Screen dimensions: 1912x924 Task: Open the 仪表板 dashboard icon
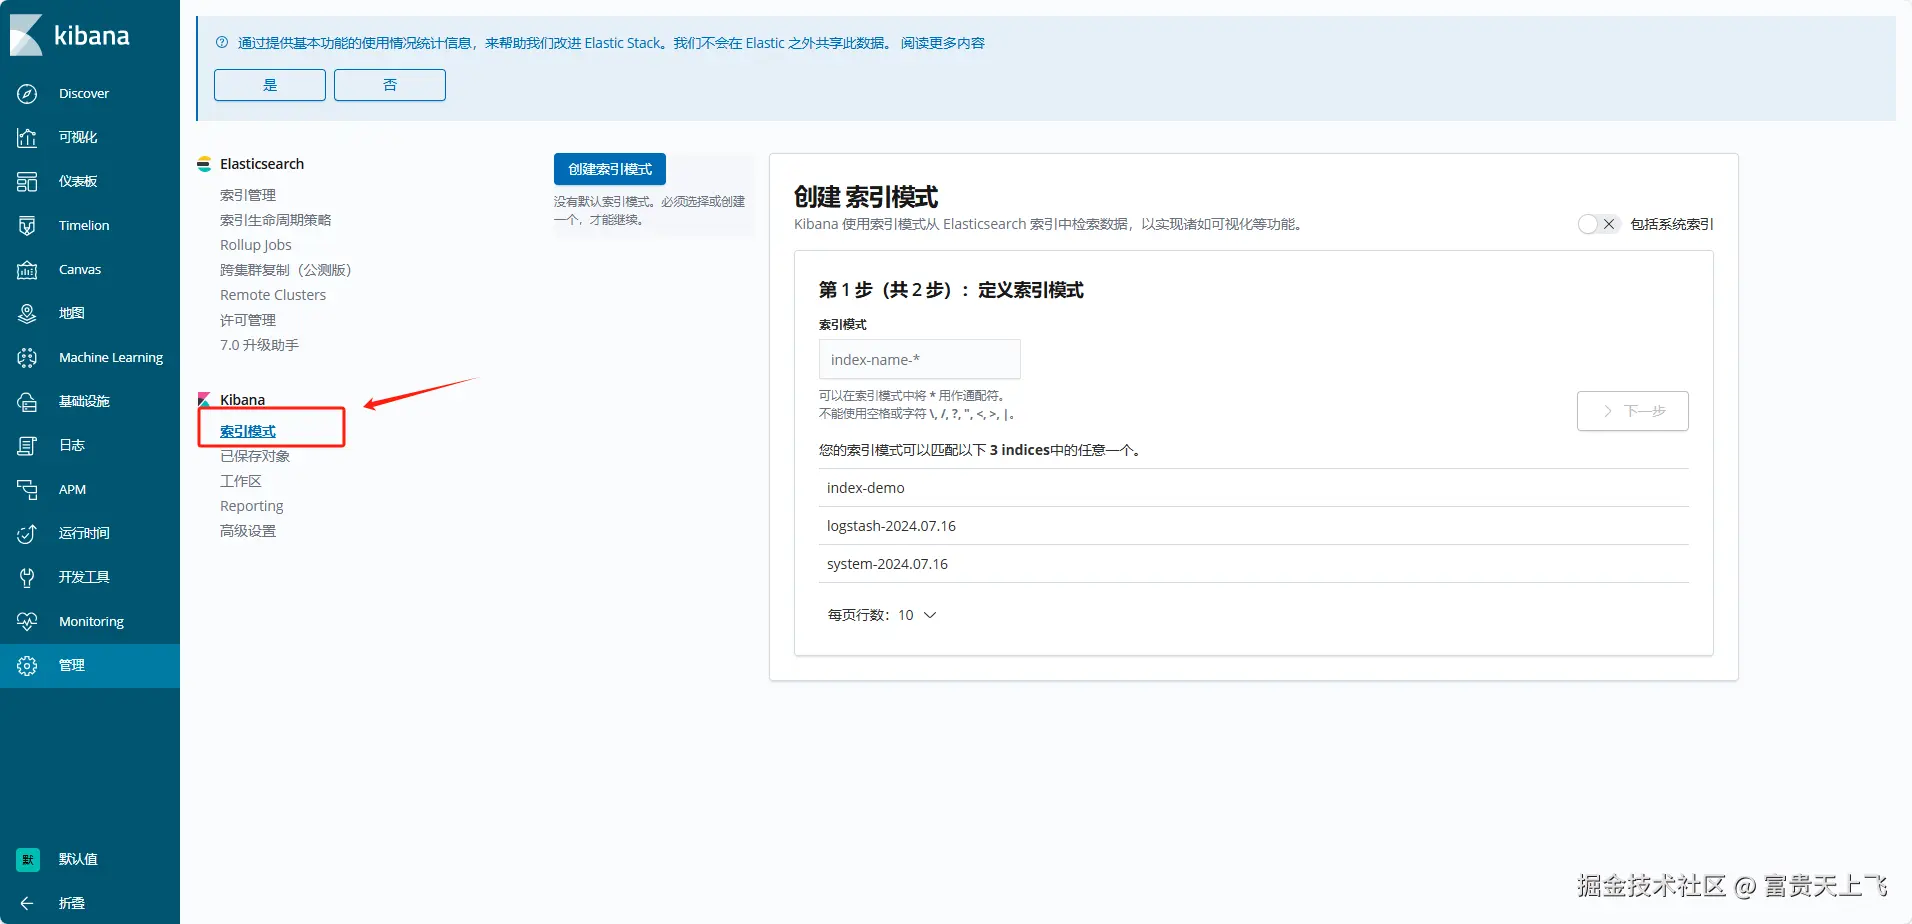pyautogui.click(x=27, y=181)
